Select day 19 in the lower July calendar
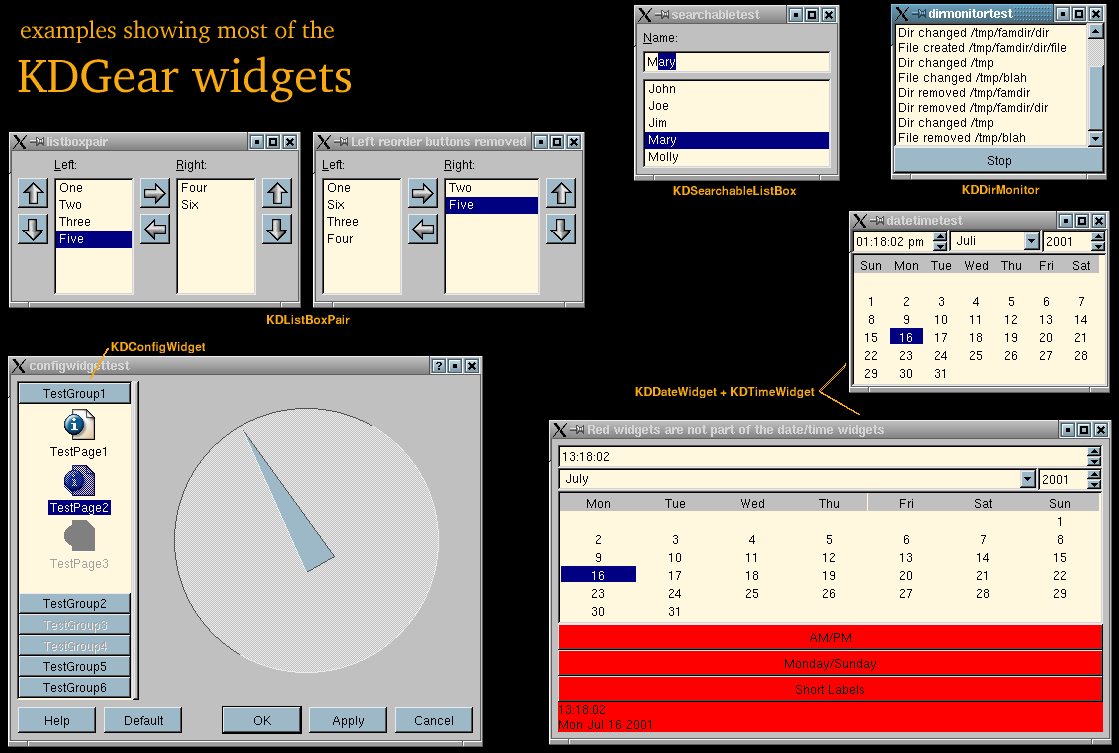 coord(829,575)
